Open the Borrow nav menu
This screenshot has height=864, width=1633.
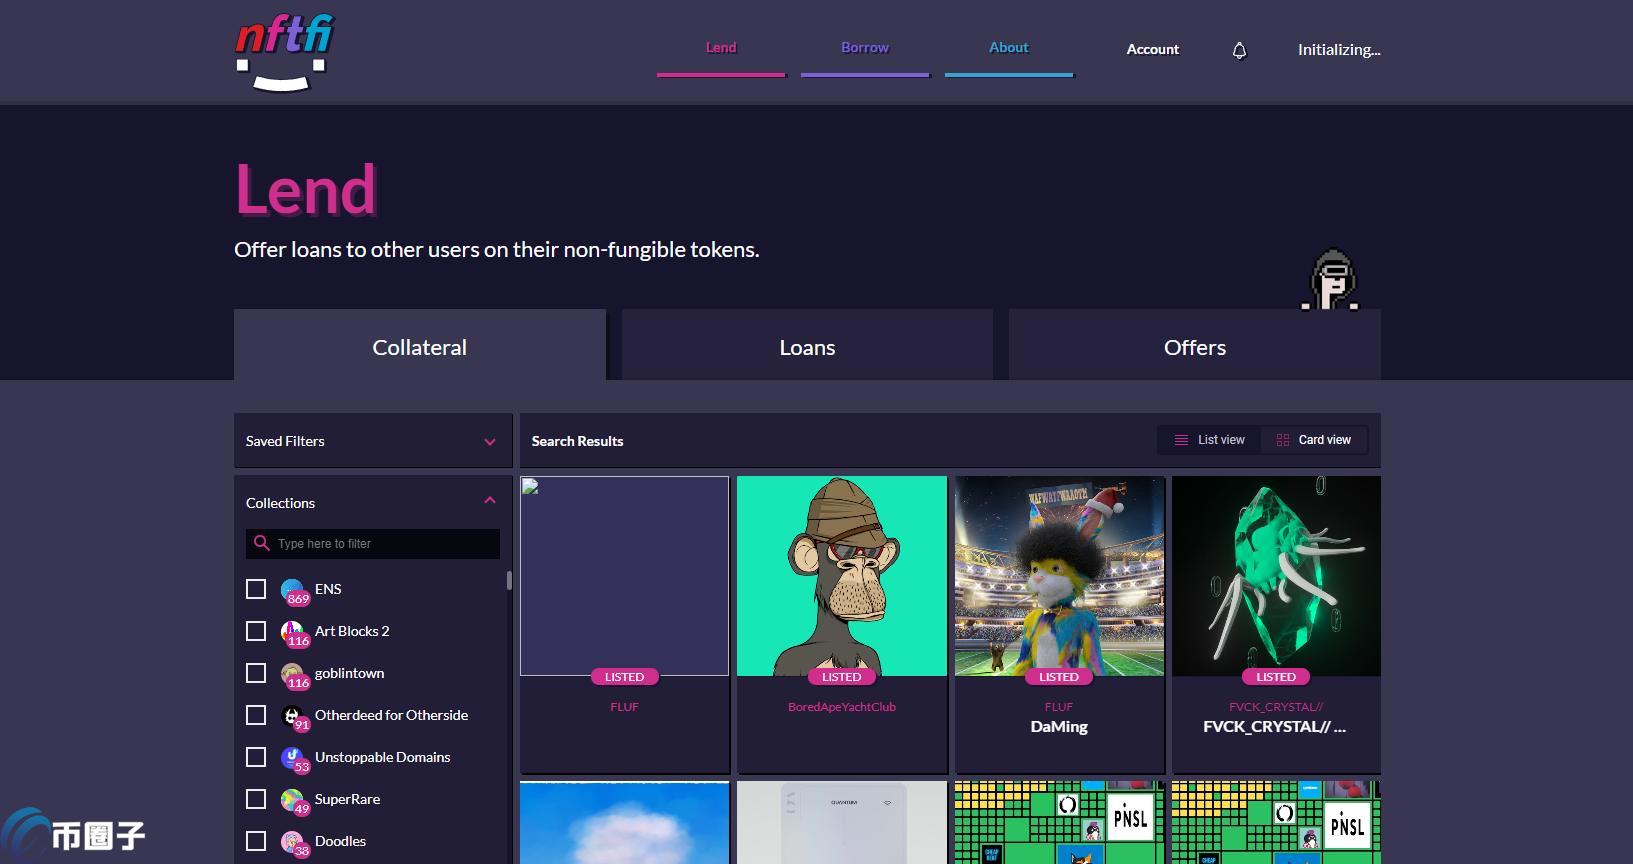(x=865, y=48)
